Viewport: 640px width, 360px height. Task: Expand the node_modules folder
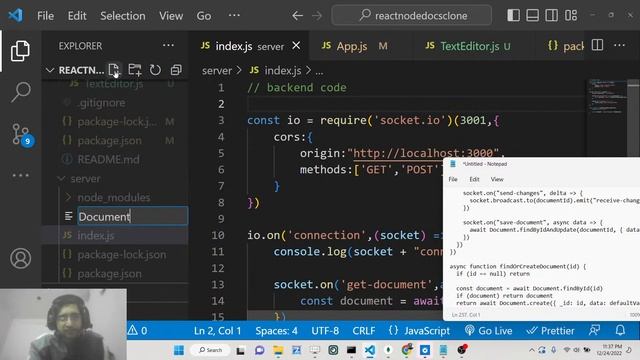[x=115, y=197]
